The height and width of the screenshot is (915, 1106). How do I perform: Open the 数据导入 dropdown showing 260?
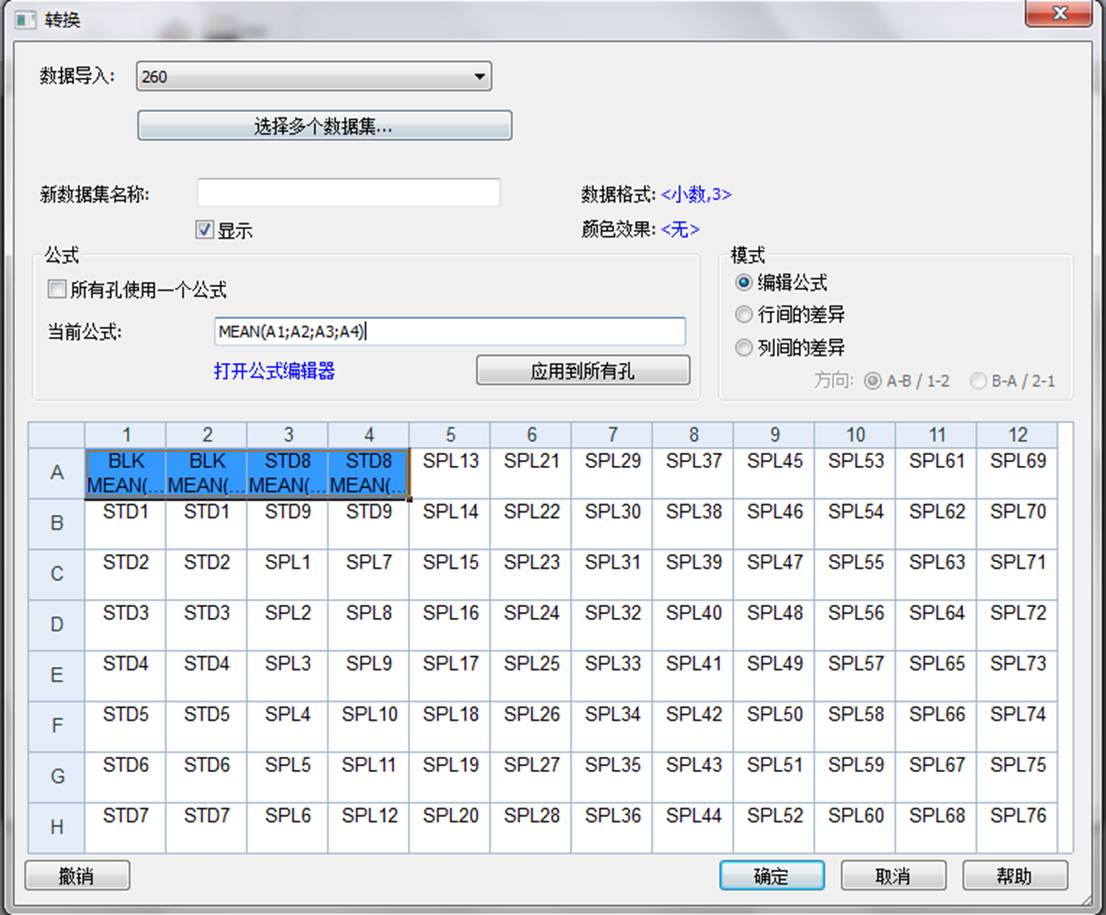[x=313, y=76]
